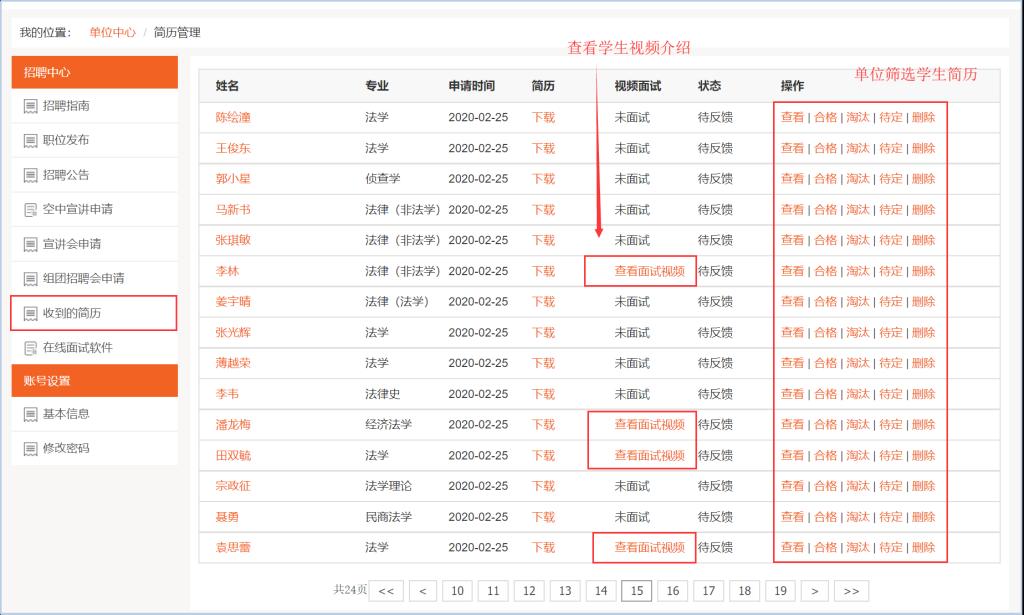Mark 王俊东 as 合格
Image resolution: width=1024 pixels, height=615 pixels.
coord(825,148)
